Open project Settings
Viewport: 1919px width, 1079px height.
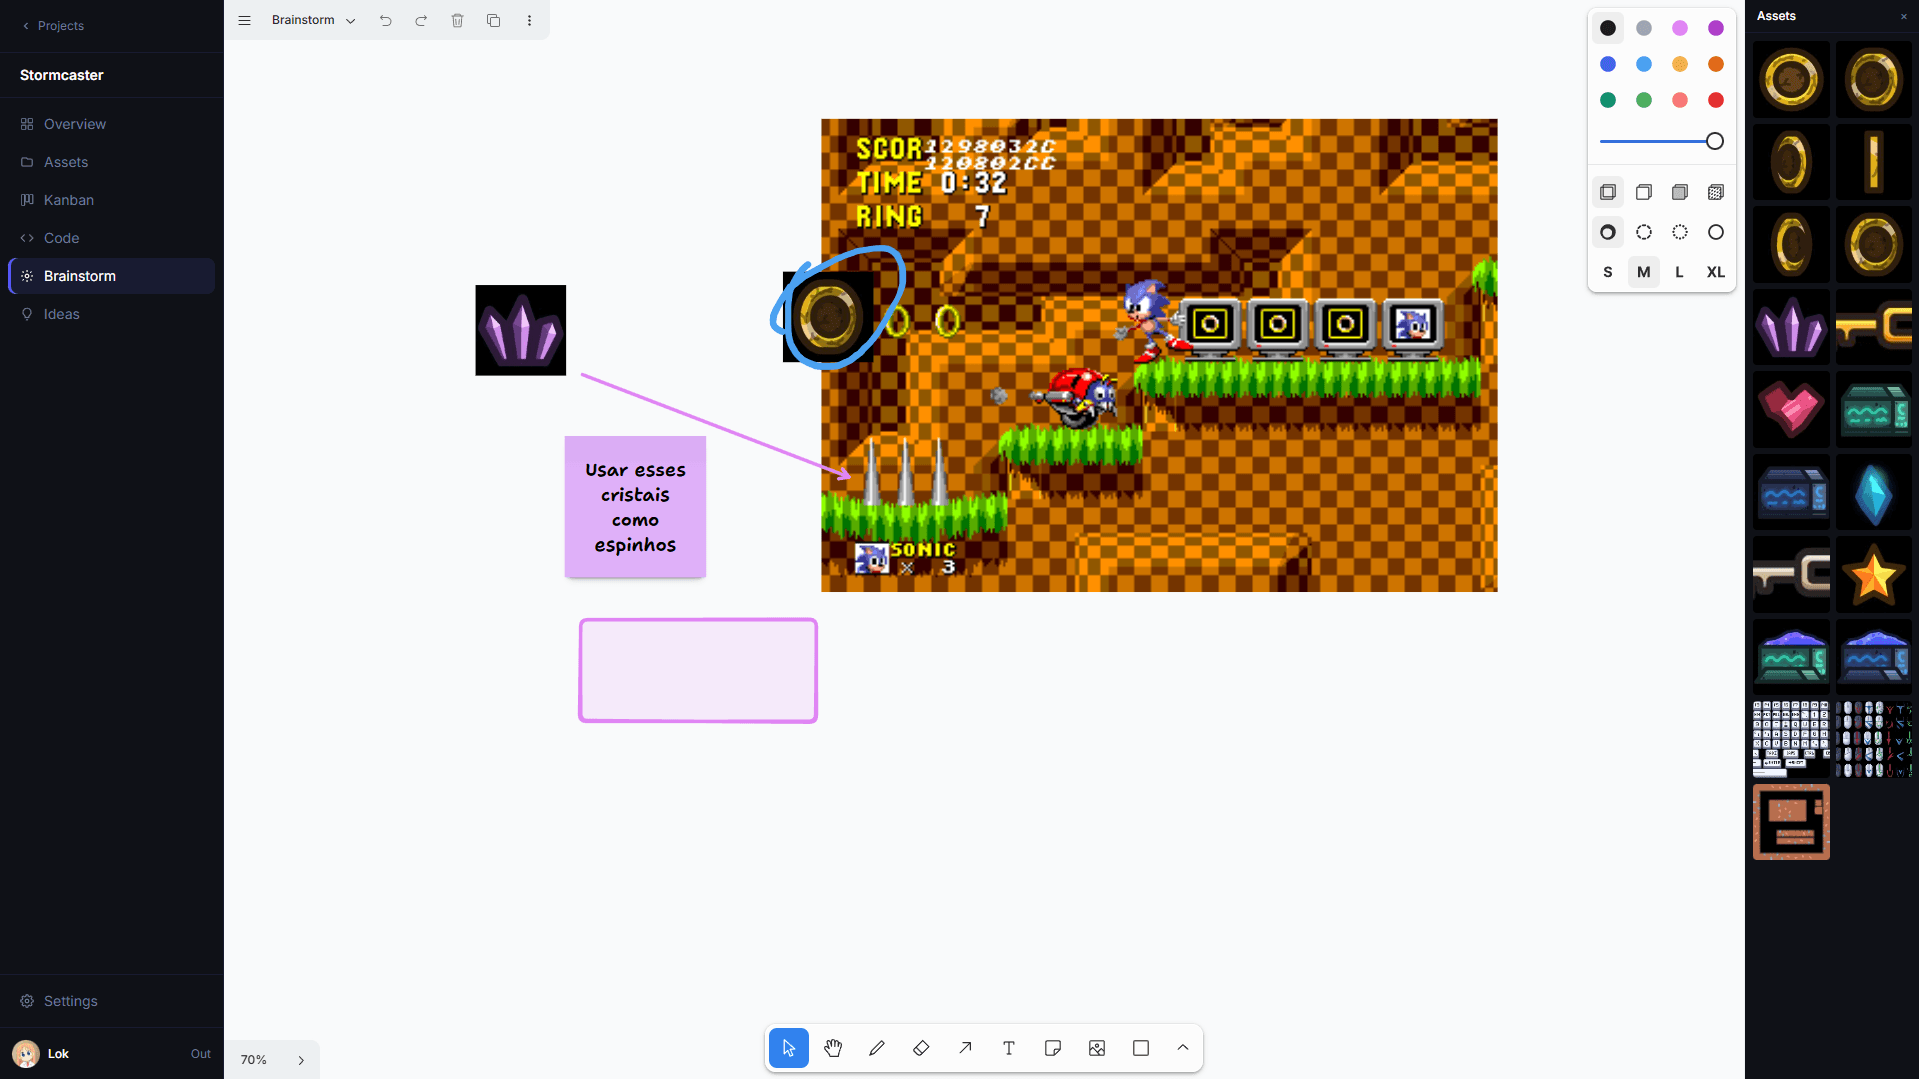112,1001
